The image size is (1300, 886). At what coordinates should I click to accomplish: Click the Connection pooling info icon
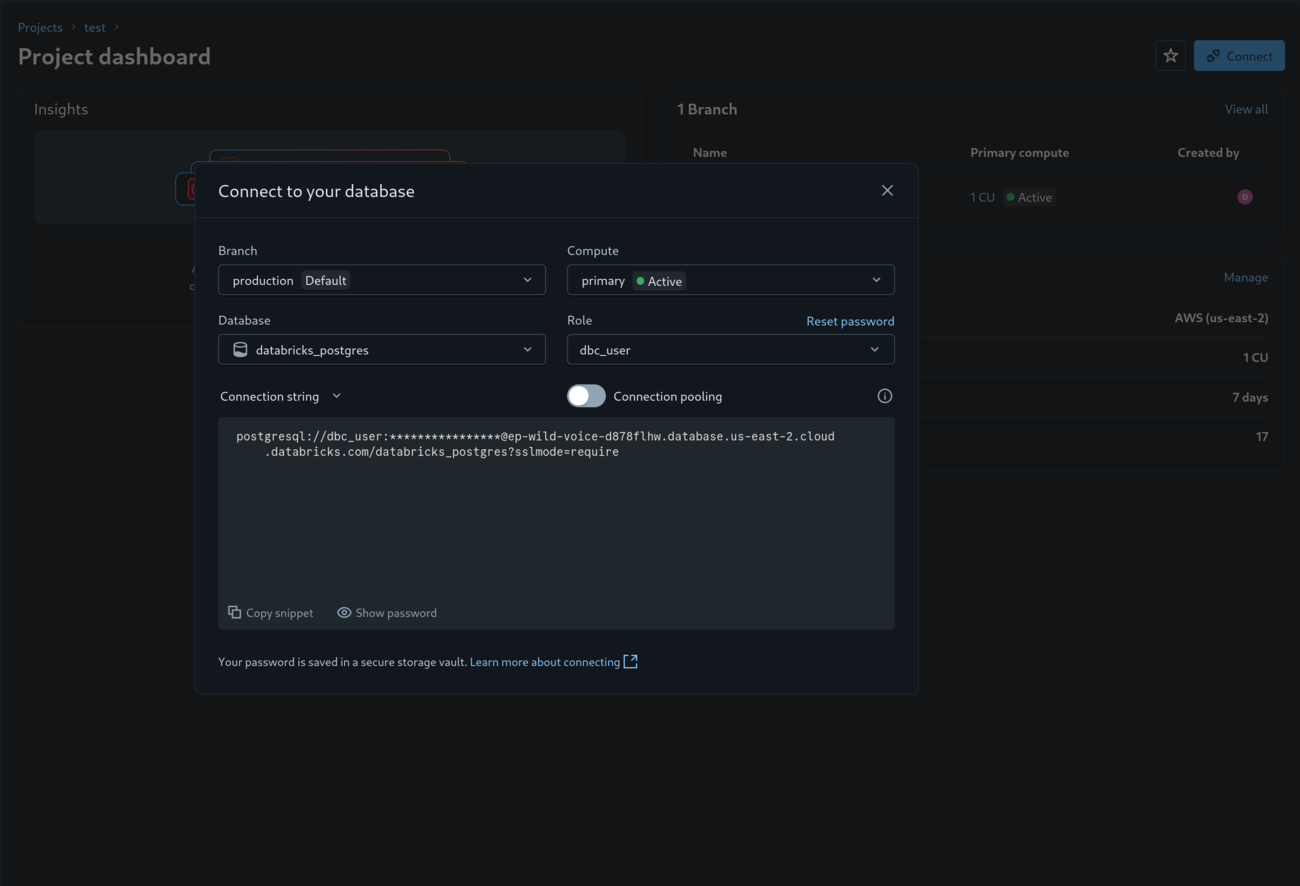point(884,396)
